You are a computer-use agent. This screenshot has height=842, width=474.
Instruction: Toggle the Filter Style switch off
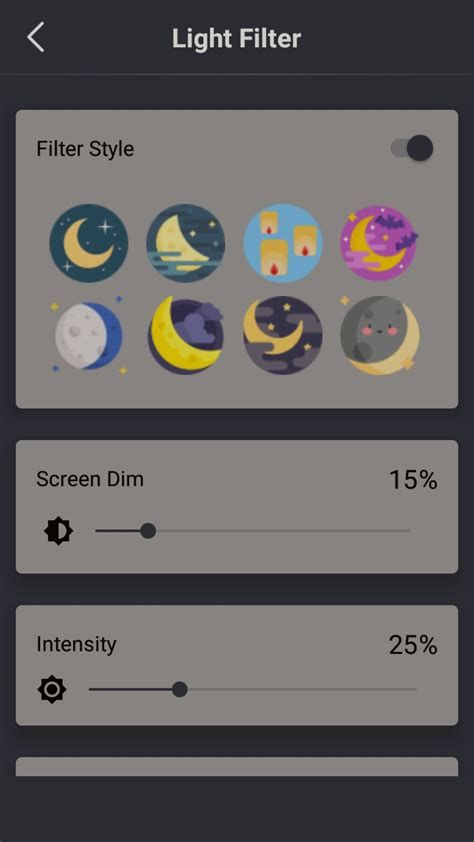click(x=412, y=148)
